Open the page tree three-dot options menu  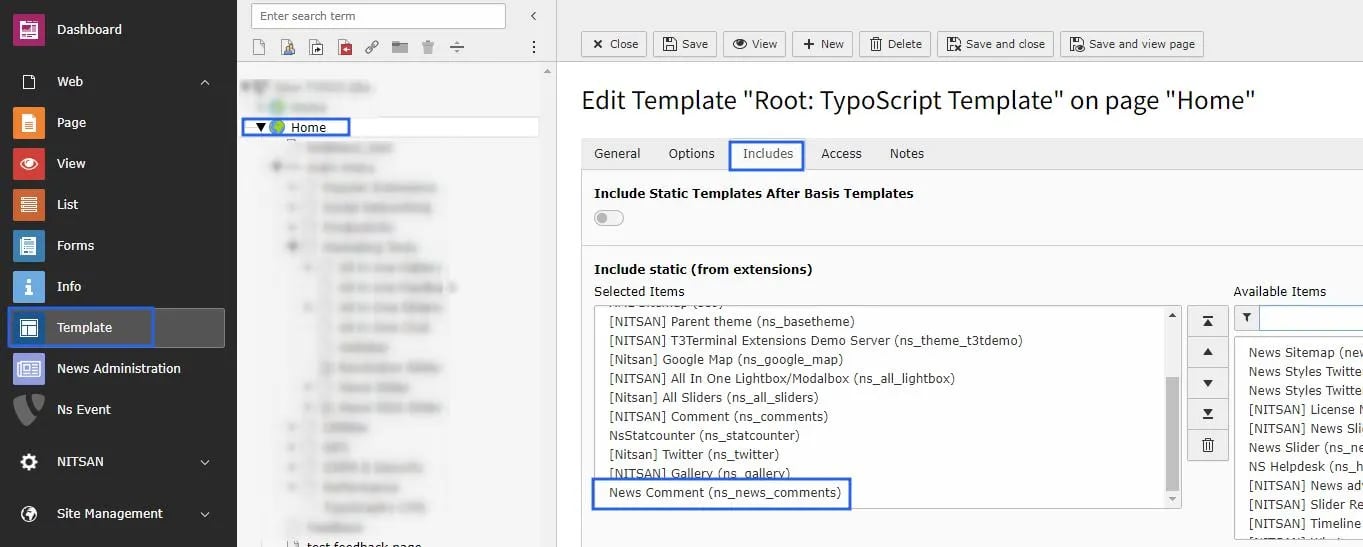(x=534, y=47)
